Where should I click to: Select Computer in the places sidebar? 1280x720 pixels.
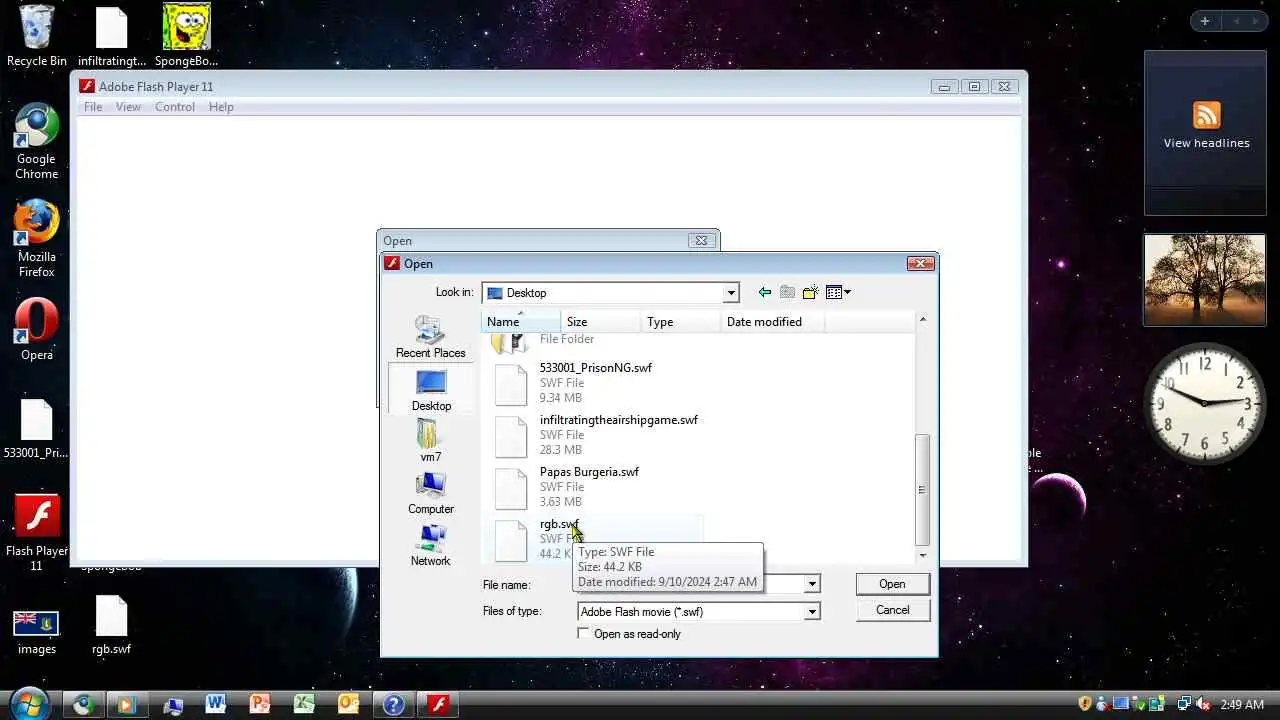point(431,493)
